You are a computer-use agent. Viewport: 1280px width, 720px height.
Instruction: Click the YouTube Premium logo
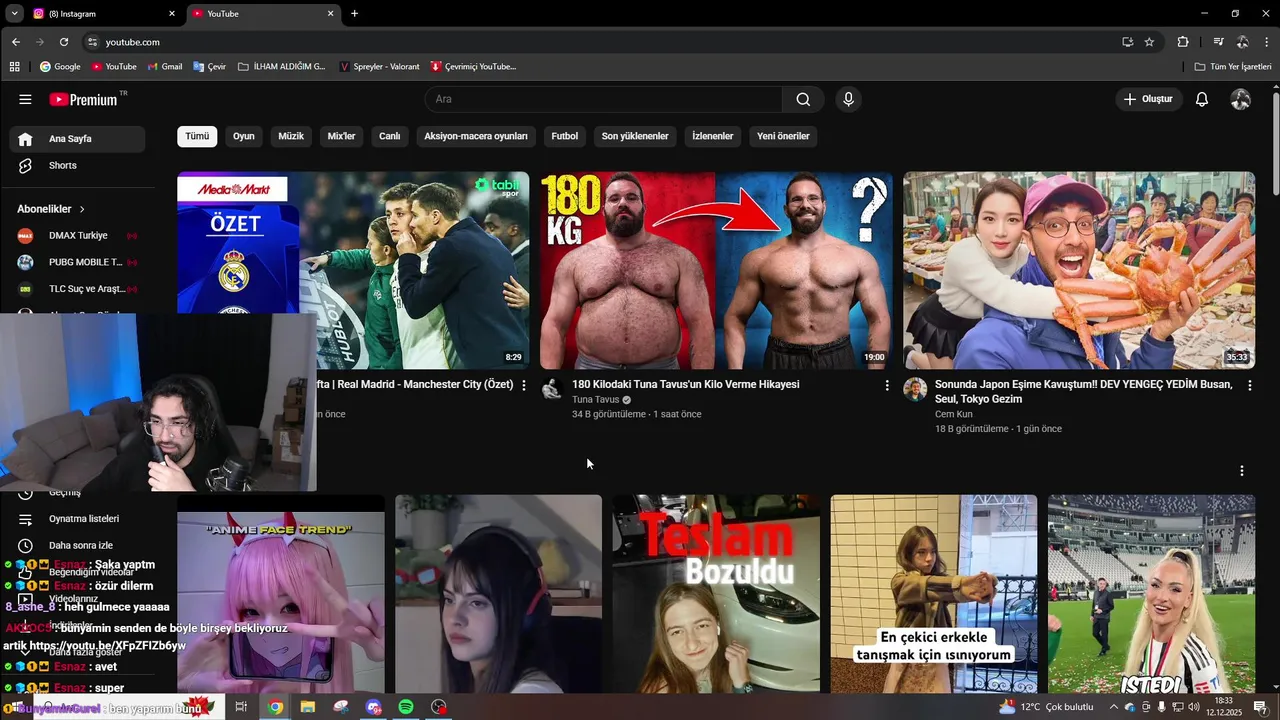84,99
